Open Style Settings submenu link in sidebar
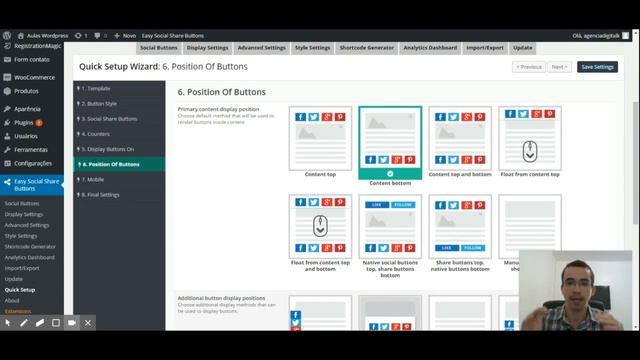The image size is (640, 360). (21, 236)
